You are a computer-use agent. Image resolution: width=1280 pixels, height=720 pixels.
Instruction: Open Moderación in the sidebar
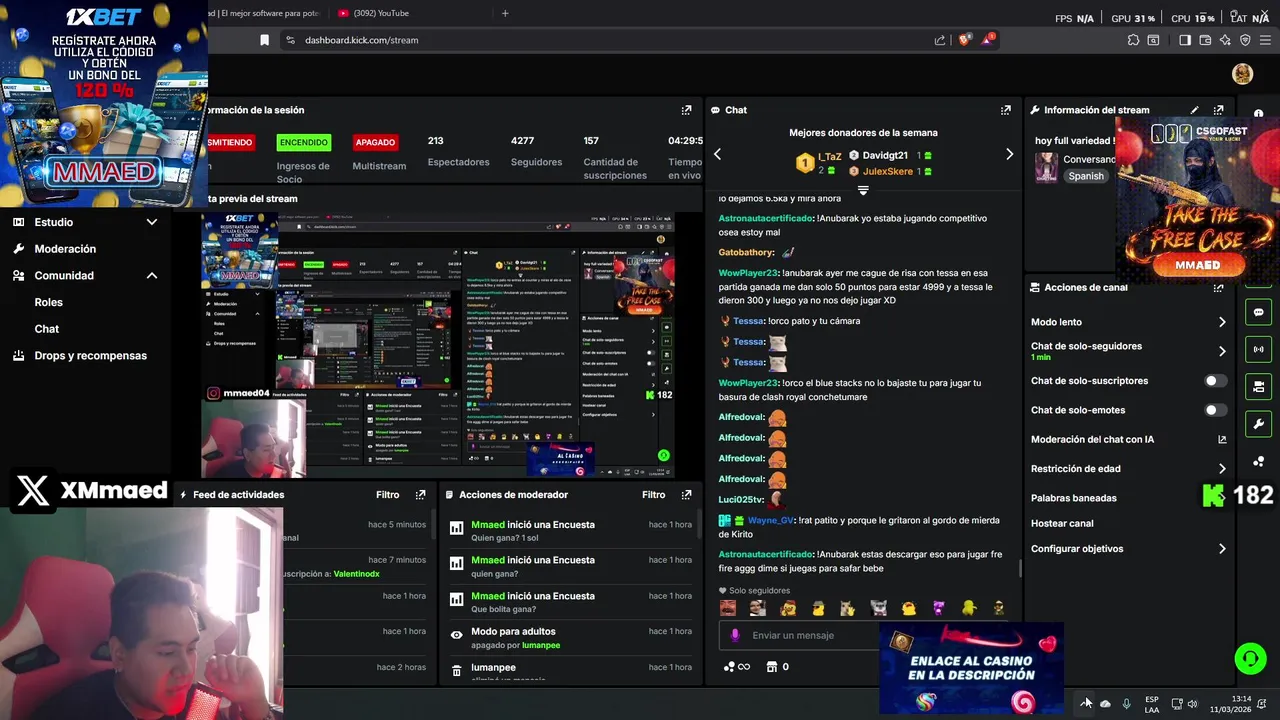65,249
